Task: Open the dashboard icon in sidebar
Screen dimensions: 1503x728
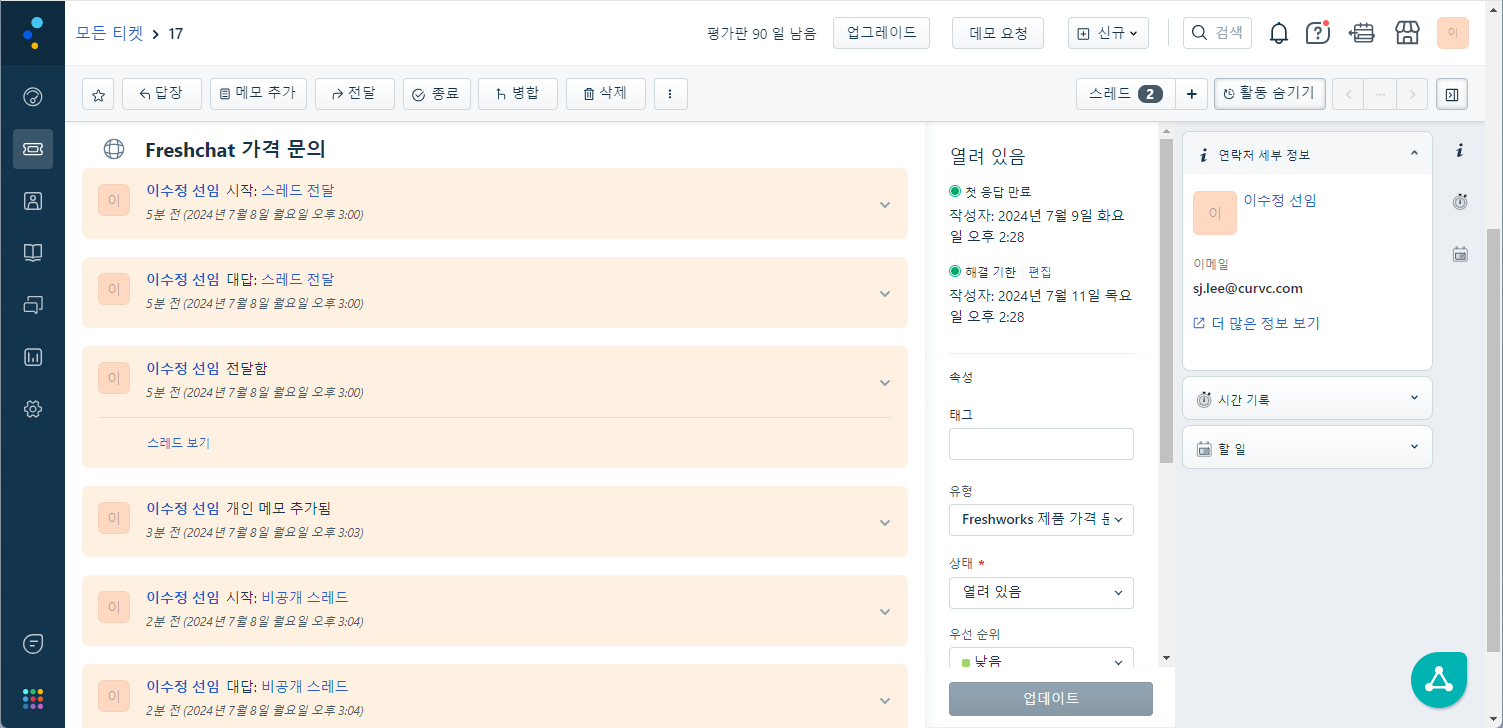Action: [x=33, y=97]
